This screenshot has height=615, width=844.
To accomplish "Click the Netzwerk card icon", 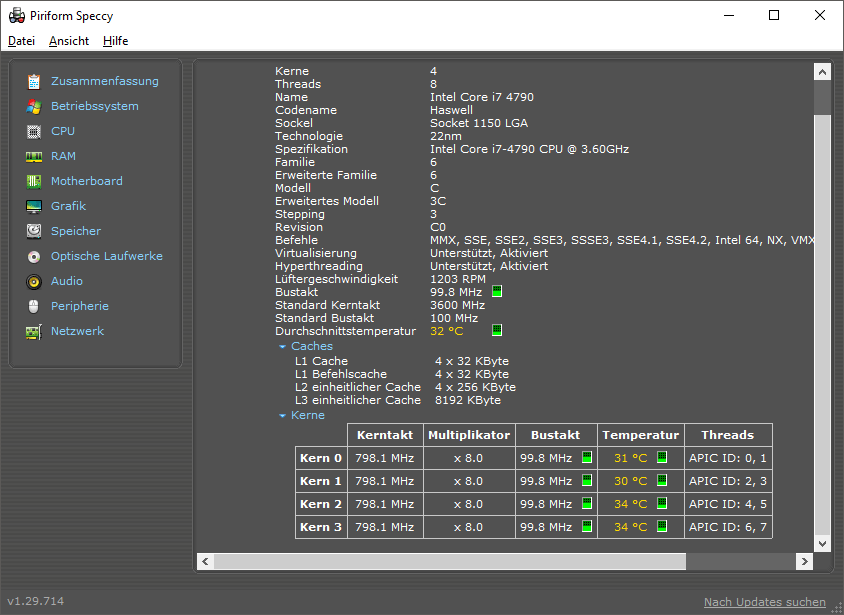I will 34,331.
